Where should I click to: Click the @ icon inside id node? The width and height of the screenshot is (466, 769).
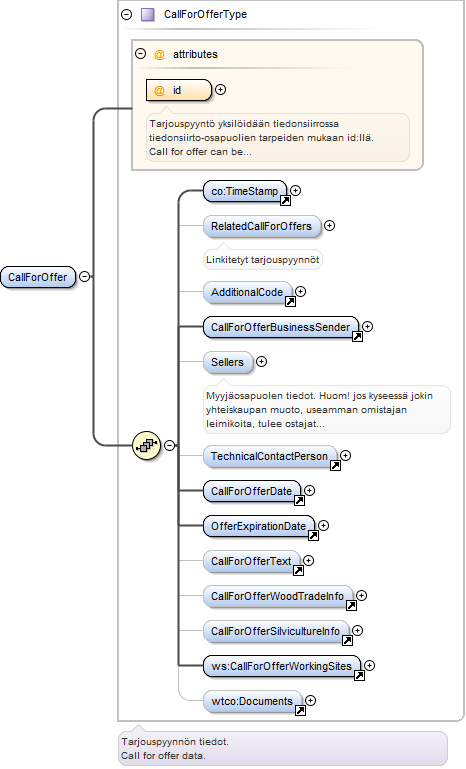point(159,91)
